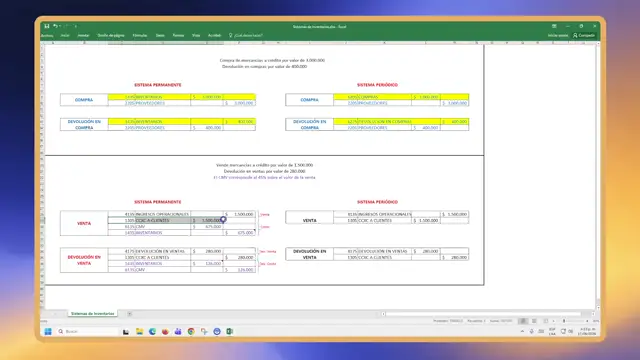Select yellow DEVOLUCION EN COMPRAS cell
The width and height of the screenshot is (640, 360).
(x=384, y=122)
